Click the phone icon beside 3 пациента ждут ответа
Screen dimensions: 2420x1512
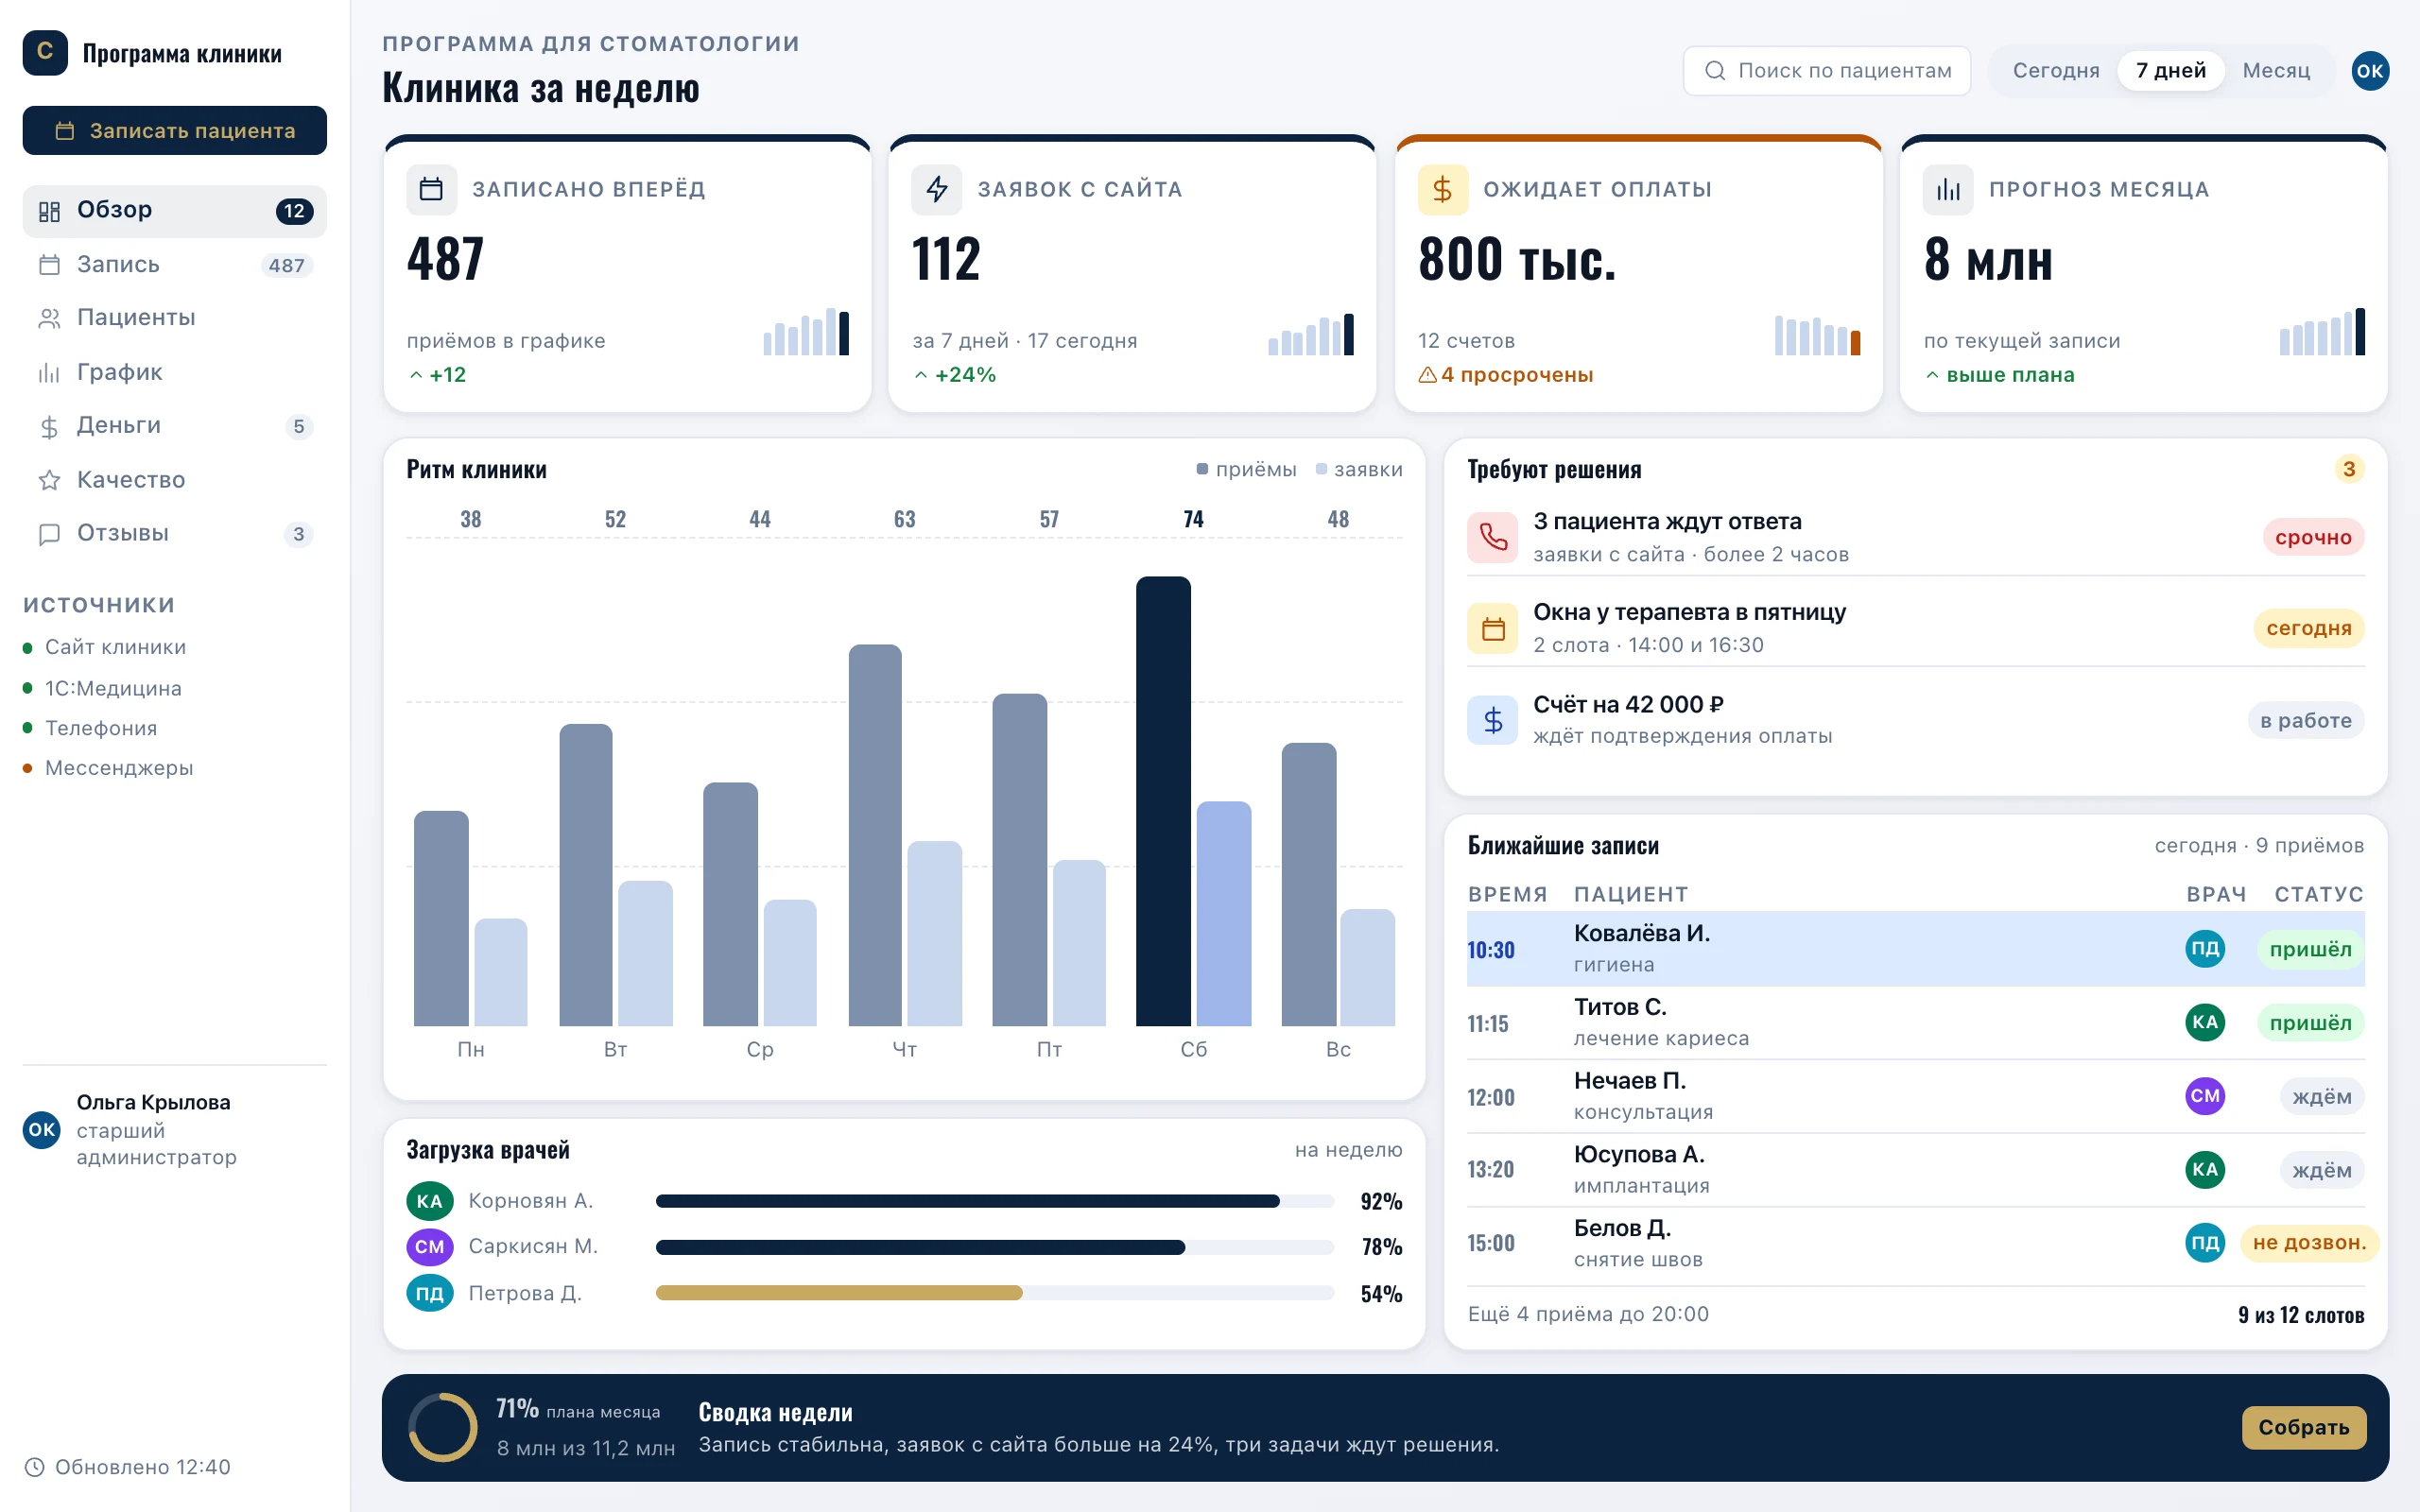(x=1493, y=538)
